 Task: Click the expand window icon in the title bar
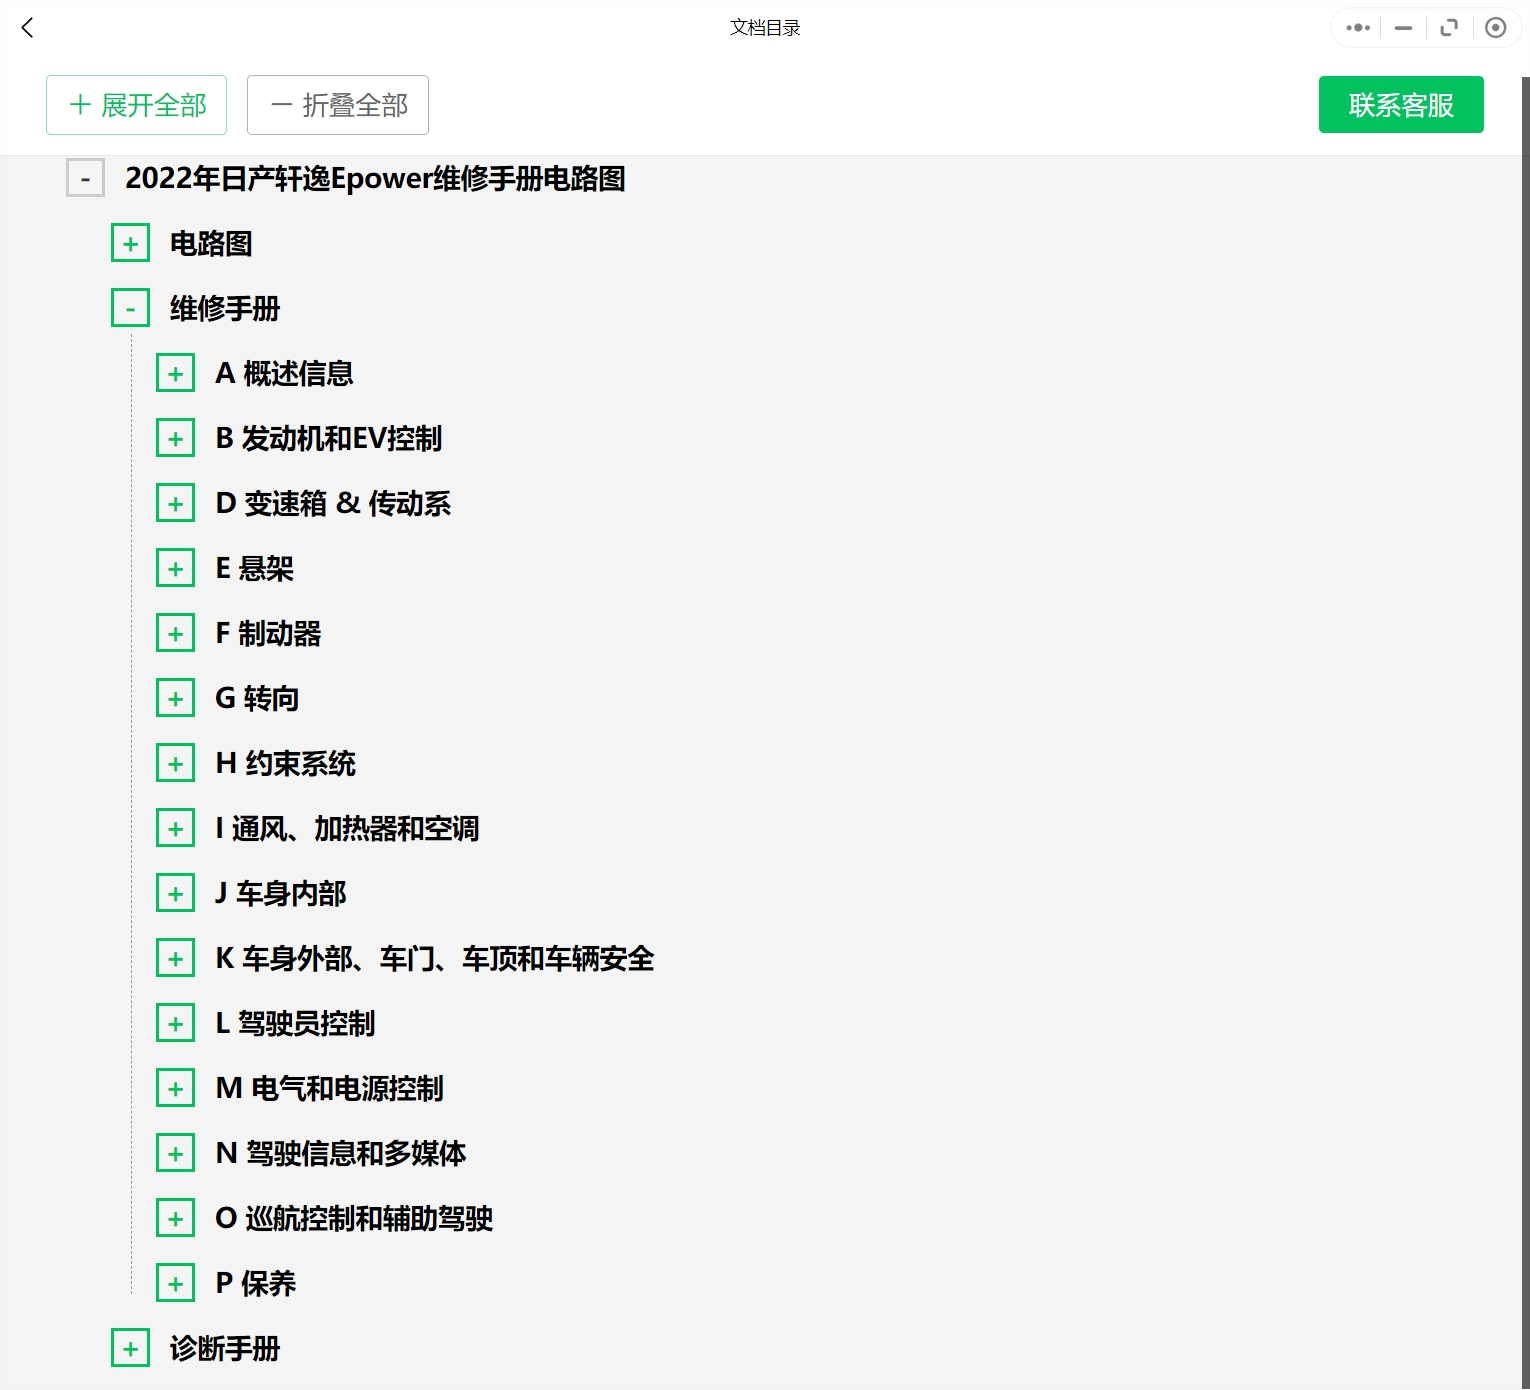pos(1449,28)
